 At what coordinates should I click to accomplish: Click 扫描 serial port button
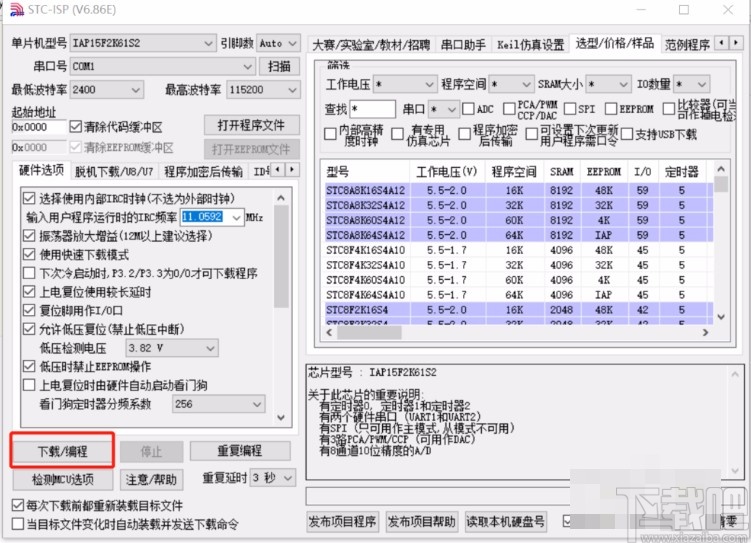(x=279, y=66)
